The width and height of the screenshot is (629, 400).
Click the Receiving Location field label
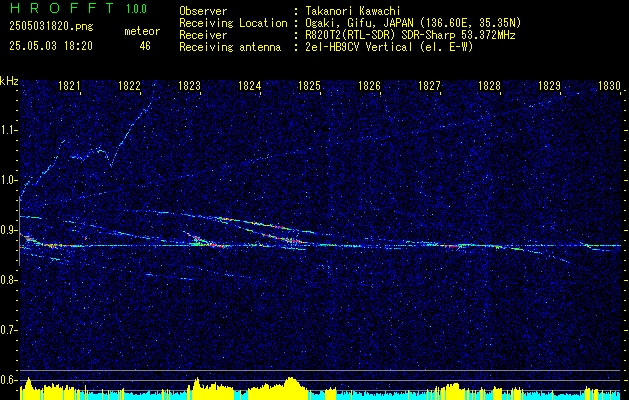(233, 23)
